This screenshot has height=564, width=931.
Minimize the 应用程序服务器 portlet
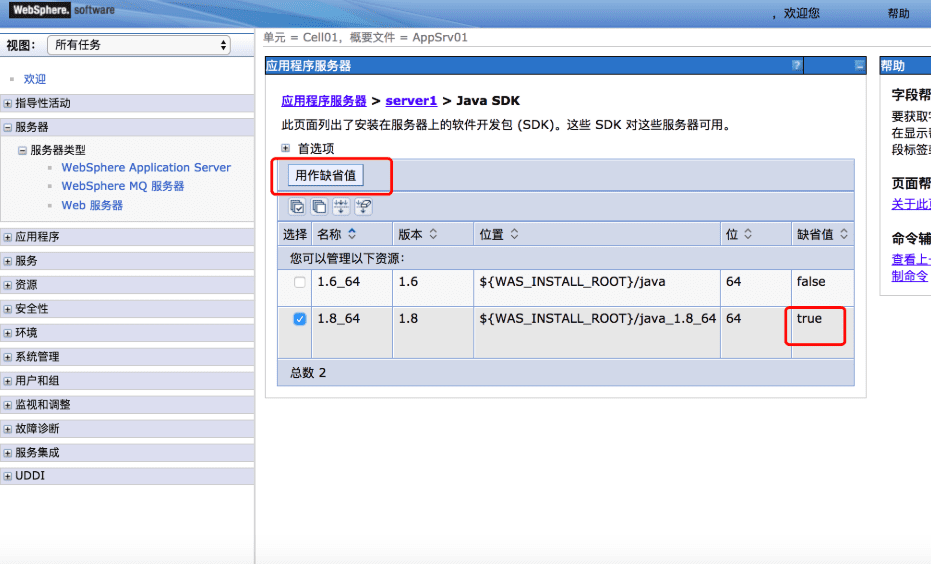[859, 66]
